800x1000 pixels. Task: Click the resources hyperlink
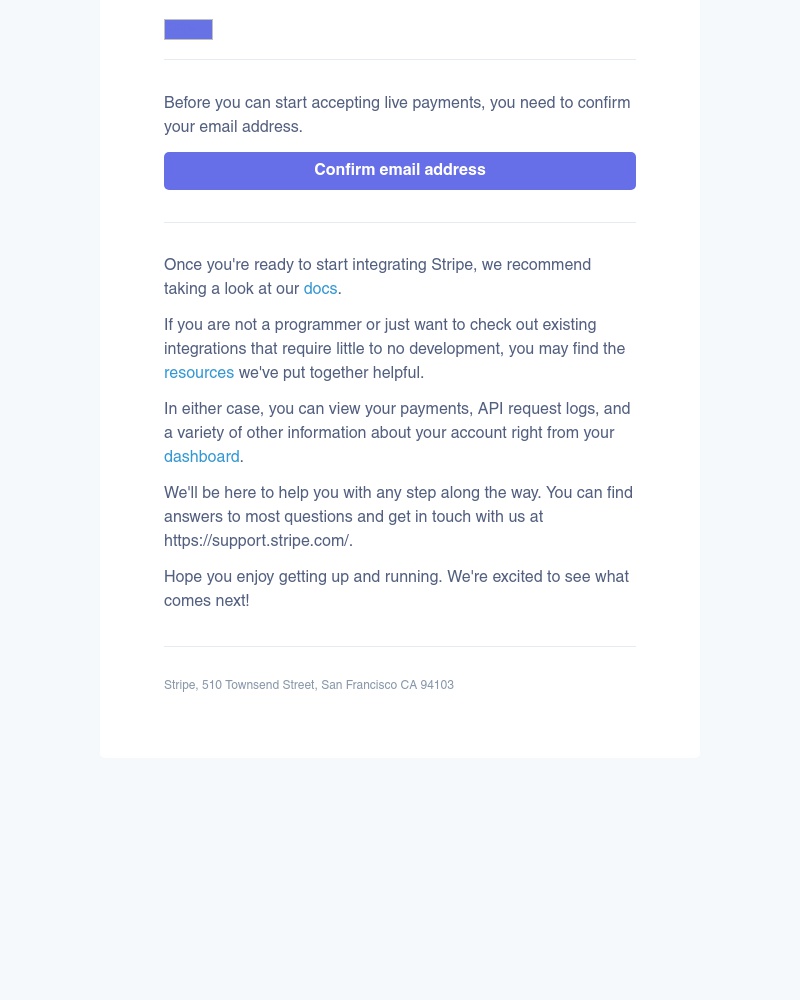pyautogui.click(x=199, y=373)
